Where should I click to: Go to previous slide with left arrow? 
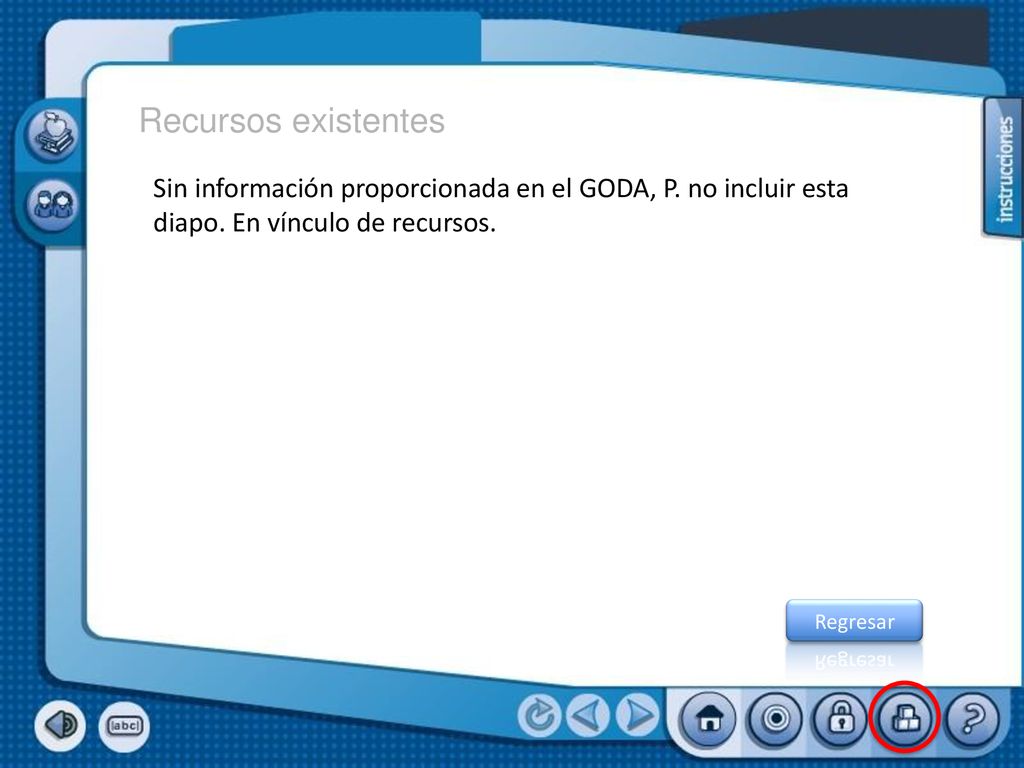[588, 716]
